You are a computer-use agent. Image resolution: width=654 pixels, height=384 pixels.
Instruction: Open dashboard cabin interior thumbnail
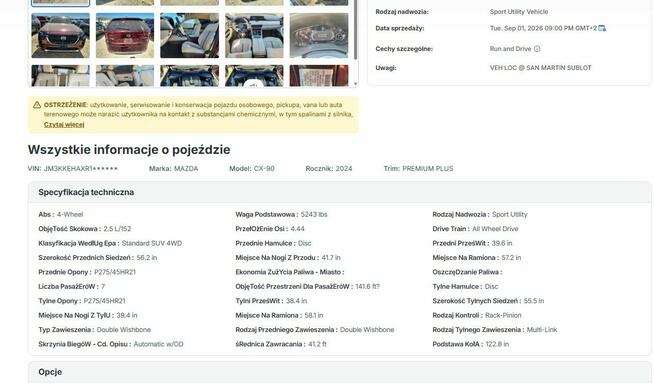tap(254, 35)
